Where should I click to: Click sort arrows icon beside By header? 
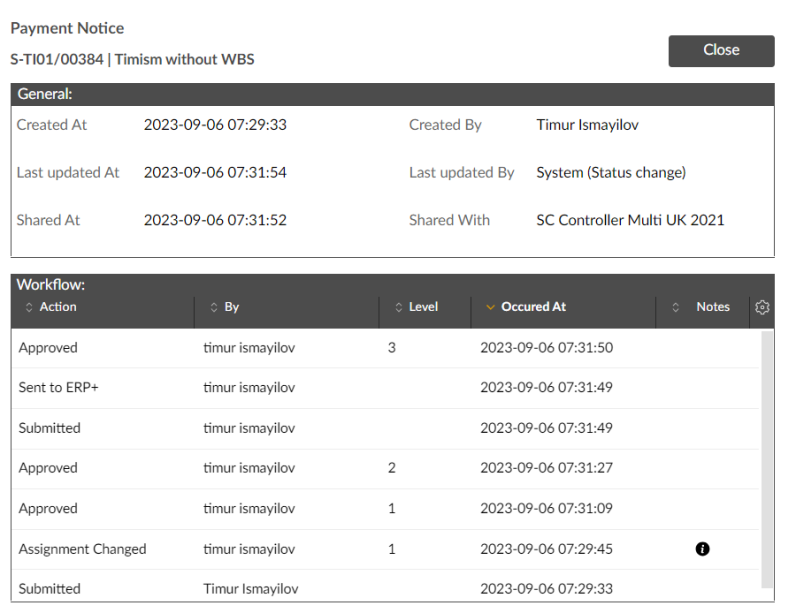(214, 307)
